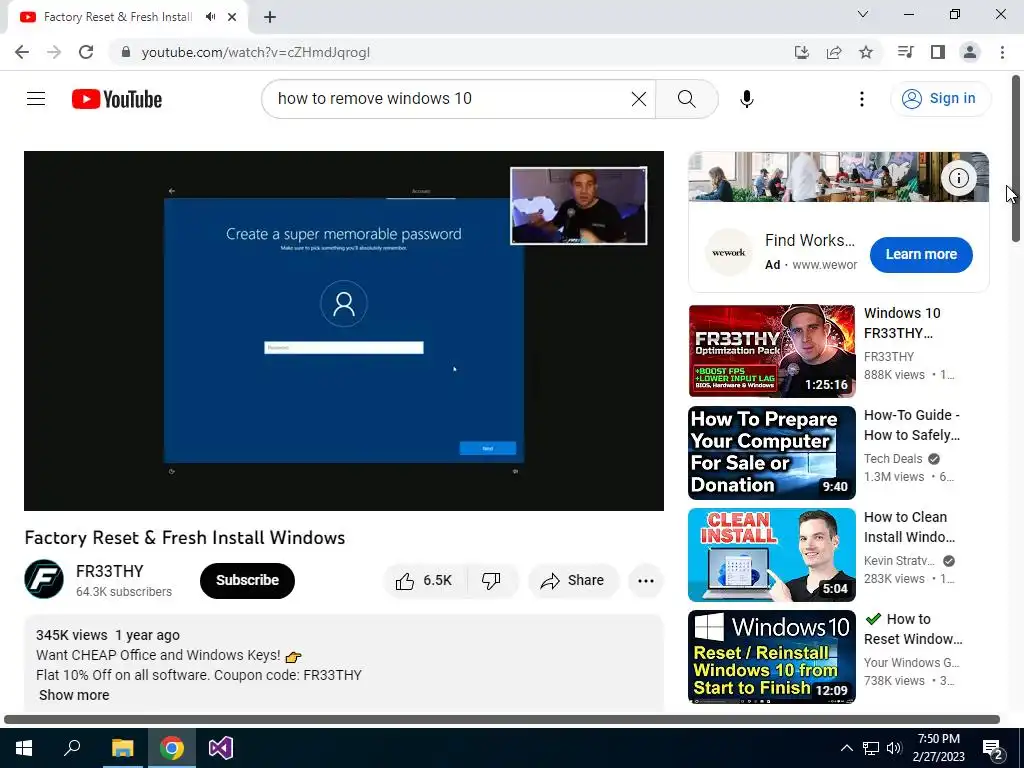The width and height of the screenshot is (1024, 768).
Task: Open FR33THY Optimization Pack video thumbnail
Action: click(x=772, y=351)
